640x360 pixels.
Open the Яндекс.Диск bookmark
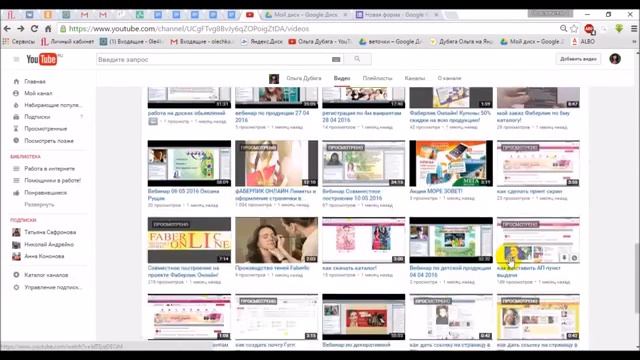click(x=261, y=42)
